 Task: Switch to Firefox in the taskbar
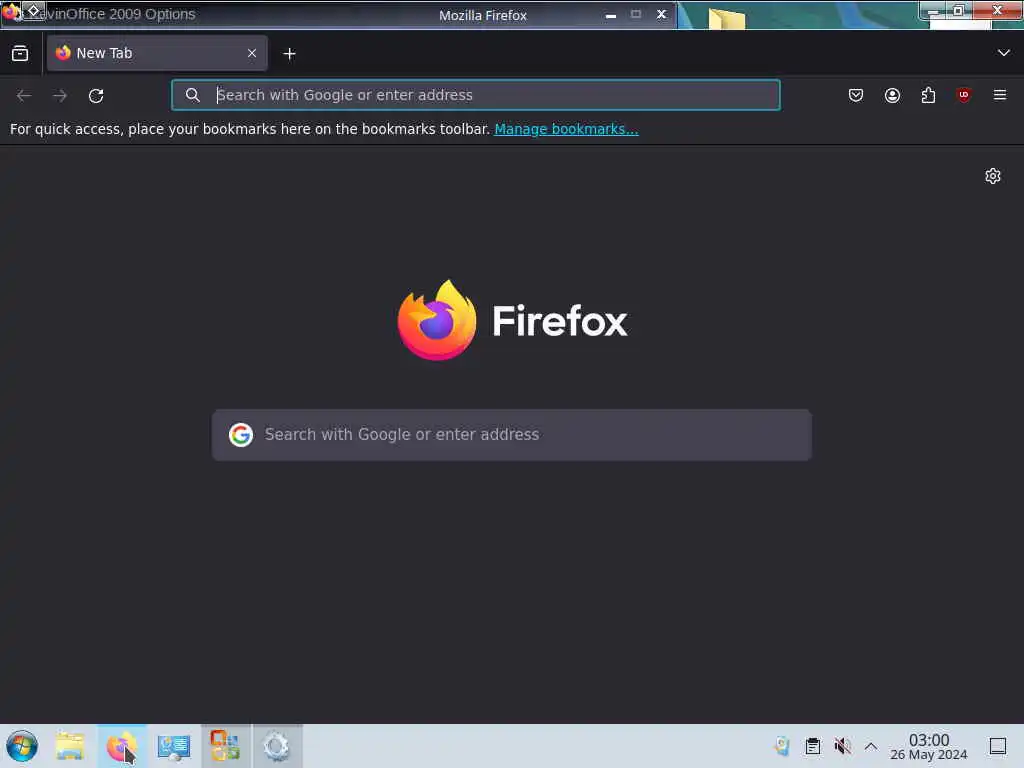click(x=122, y=746)
